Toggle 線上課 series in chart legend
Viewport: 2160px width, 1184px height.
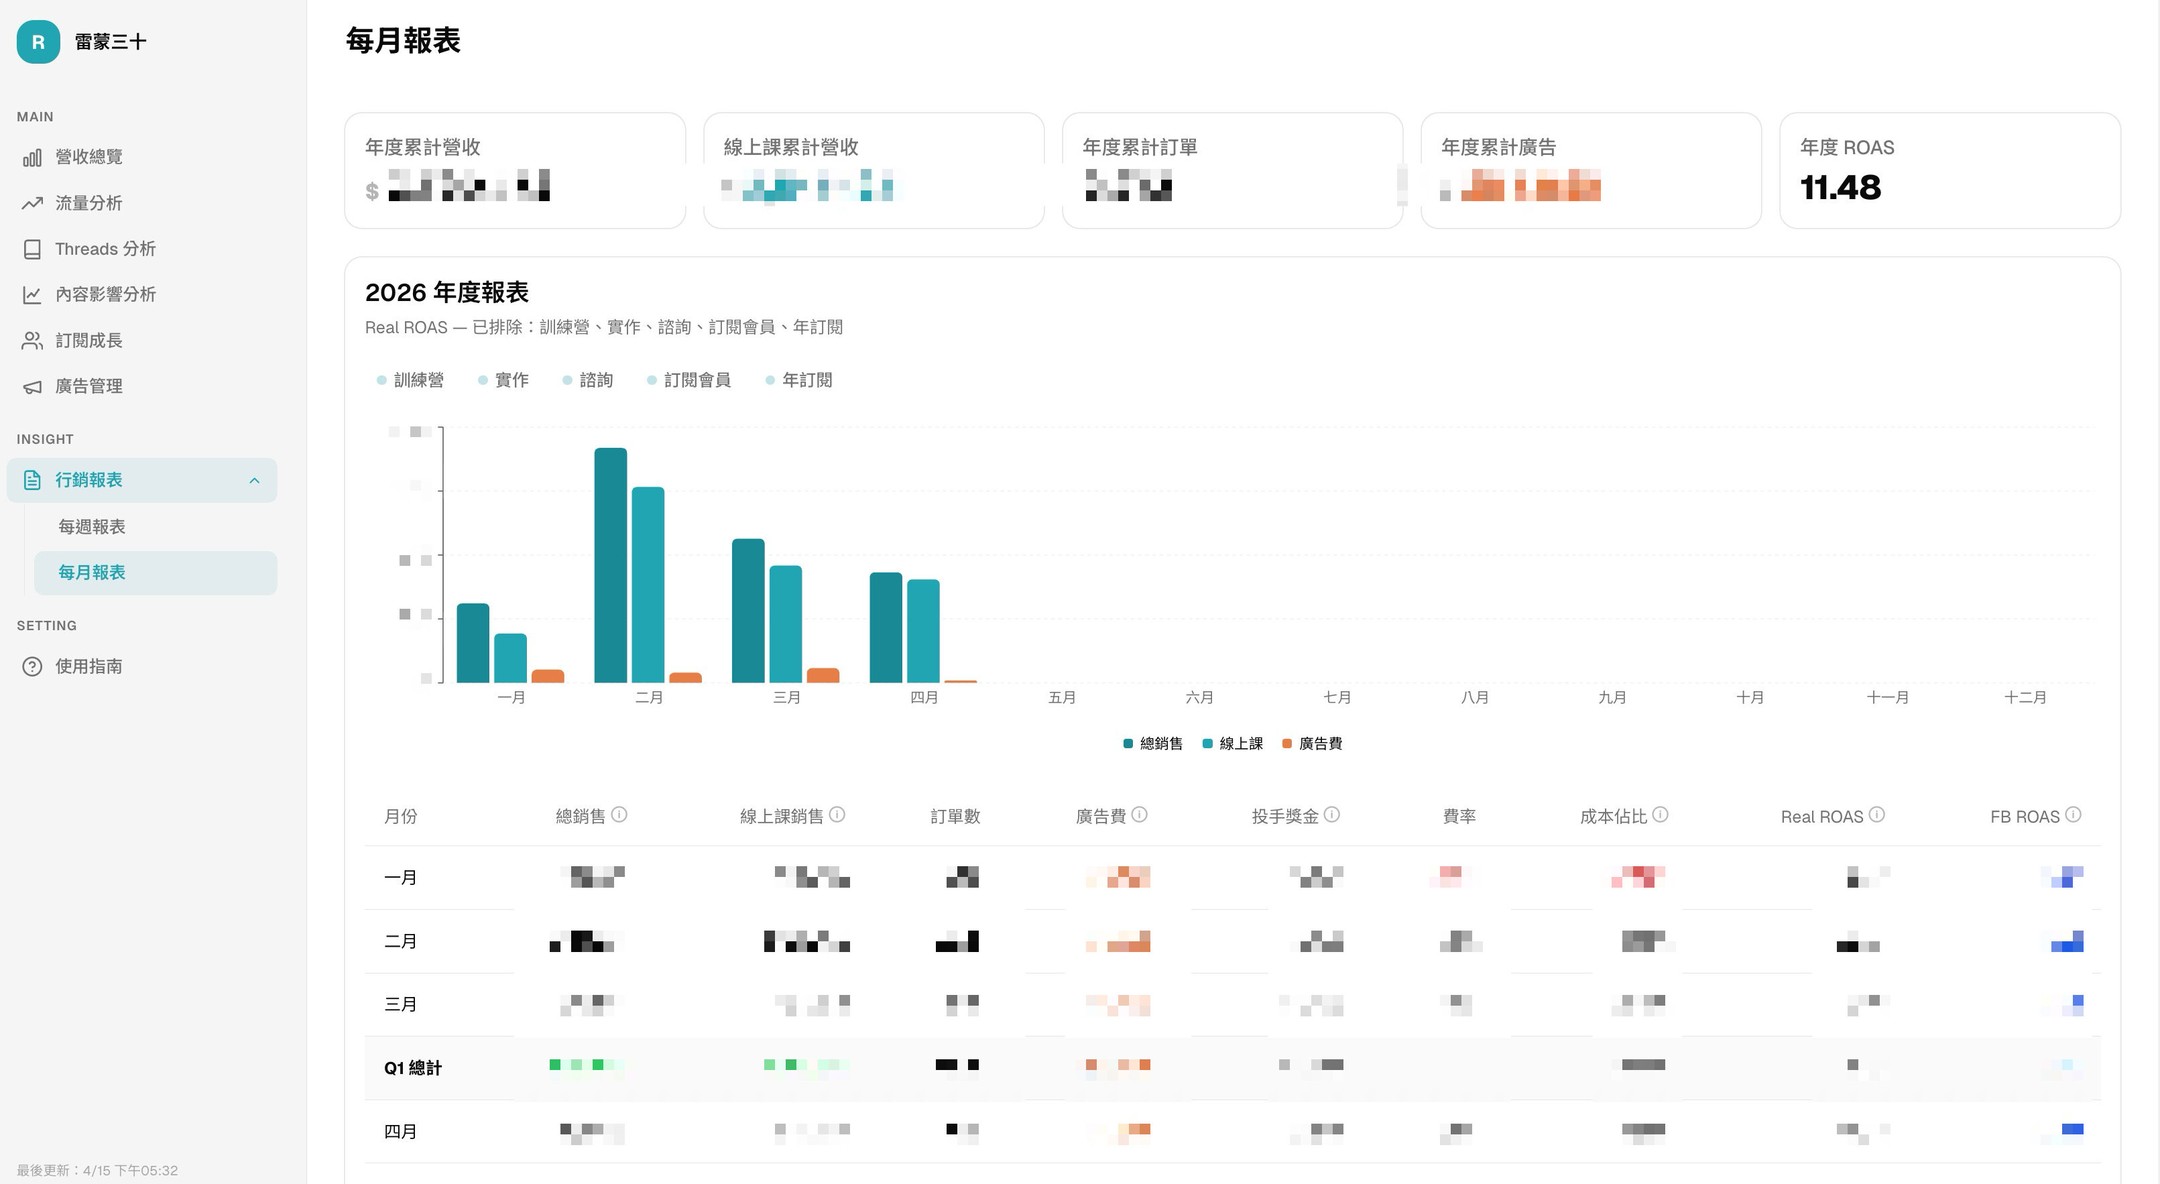[x=1232, y=744]
